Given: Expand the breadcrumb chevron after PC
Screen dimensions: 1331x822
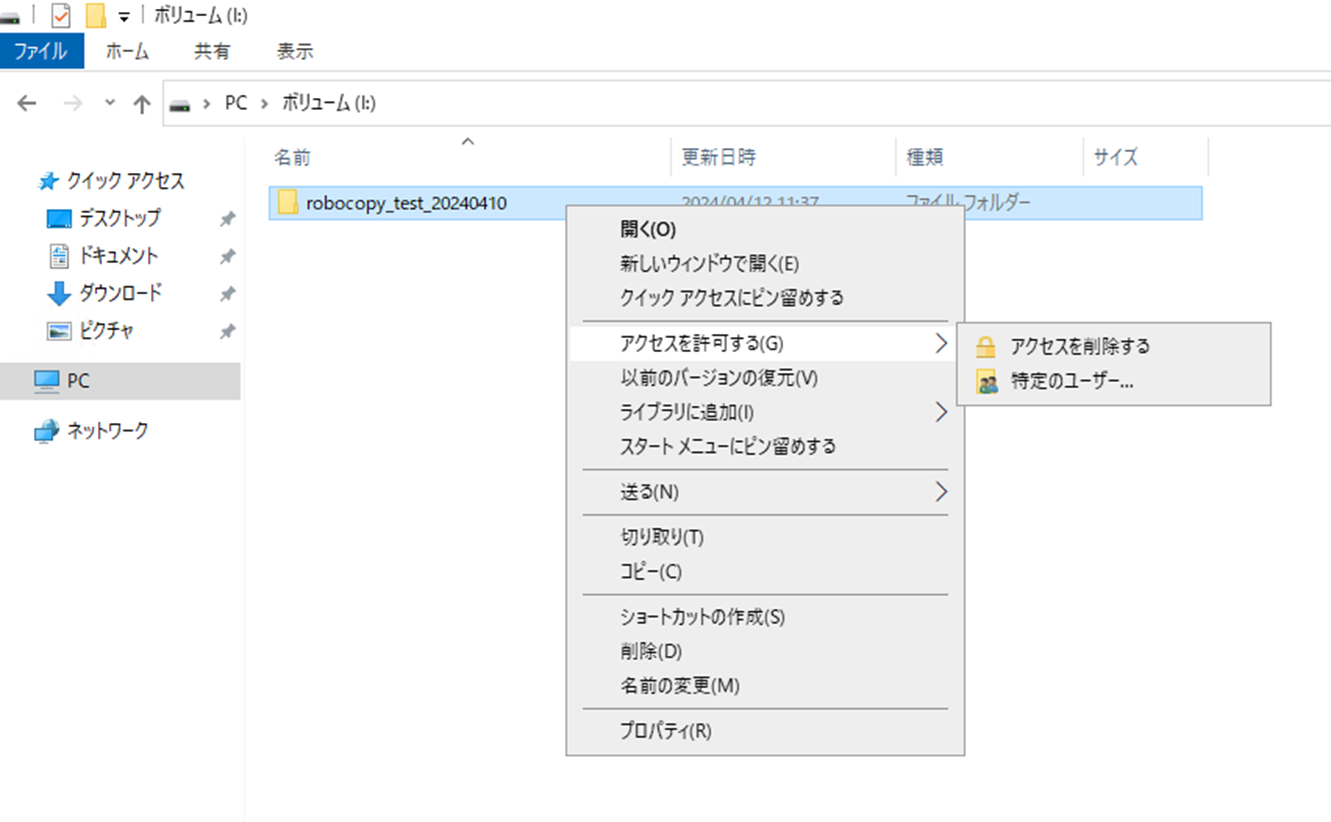Looking at the screenshot, I should click(x=265, y=103).
